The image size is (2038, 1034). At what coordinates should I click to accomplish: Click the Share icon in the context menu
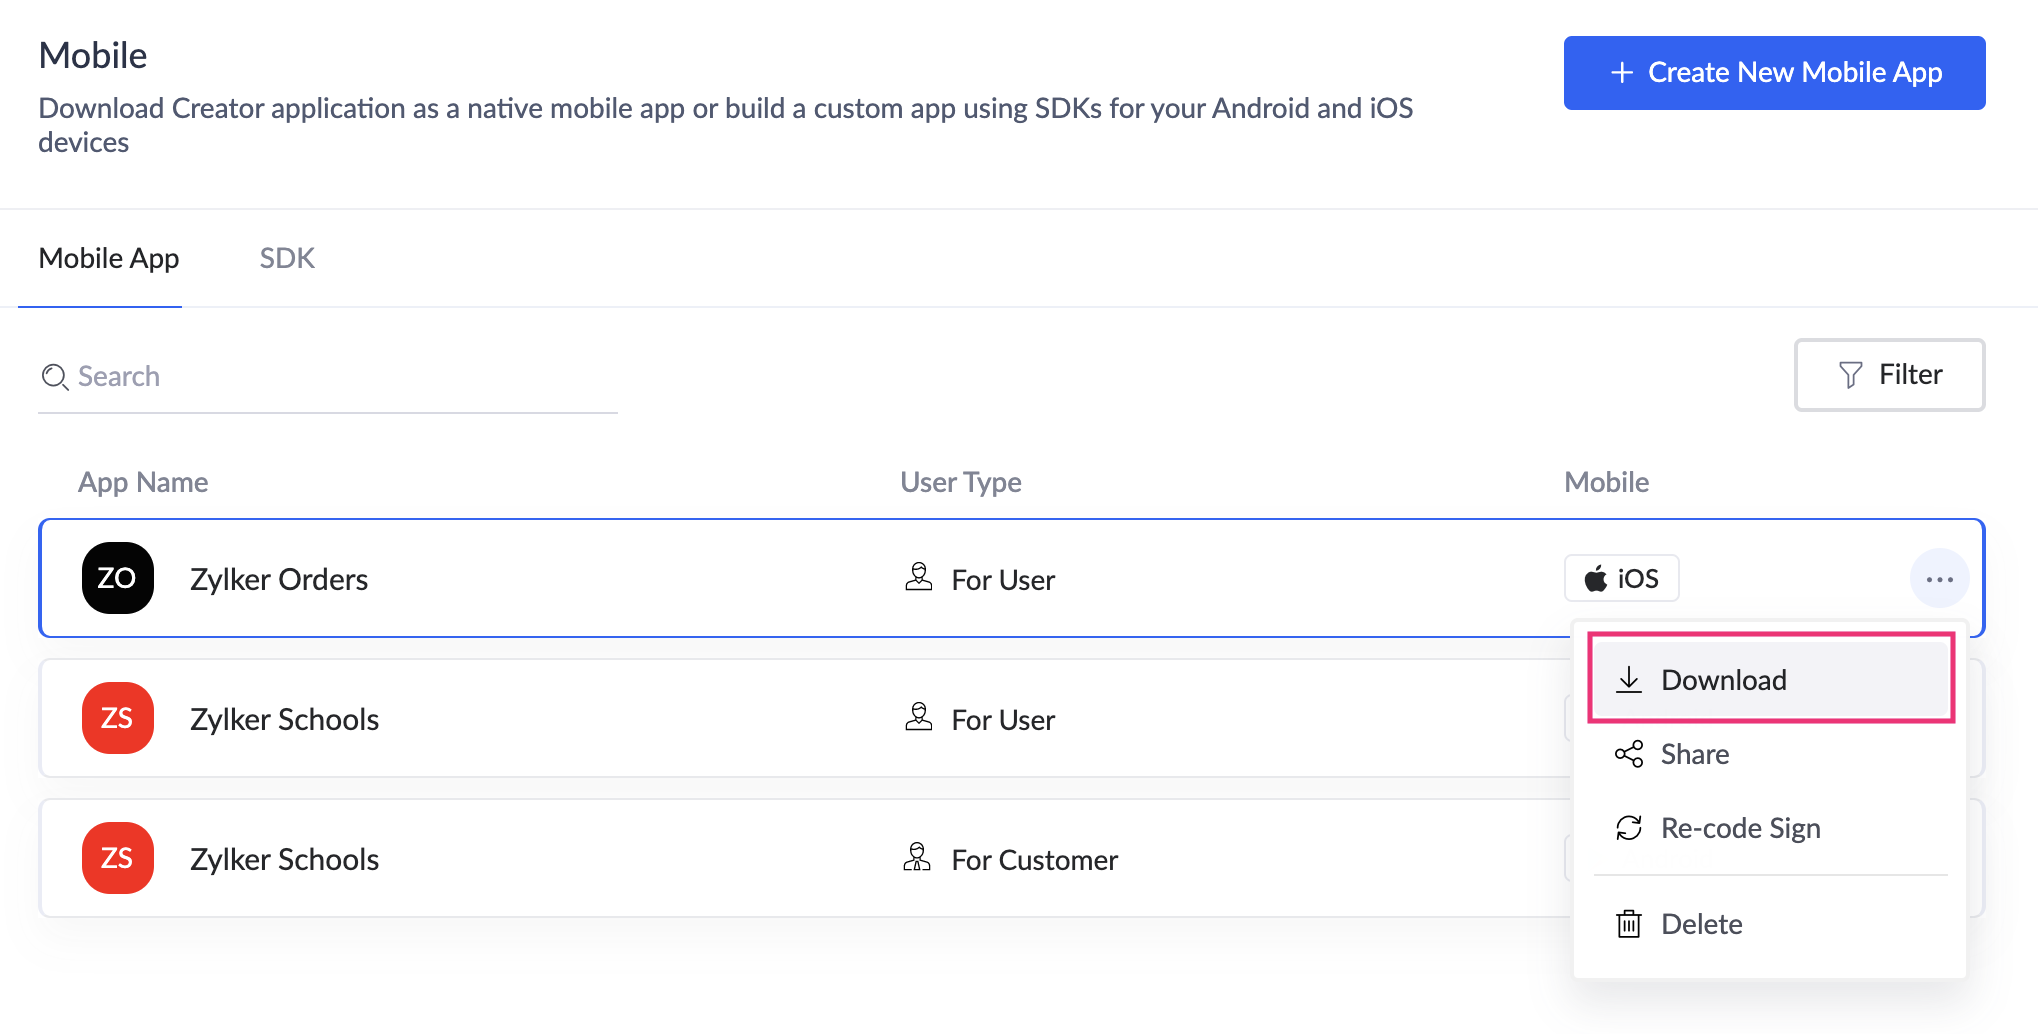click(x=1629, y=754)
